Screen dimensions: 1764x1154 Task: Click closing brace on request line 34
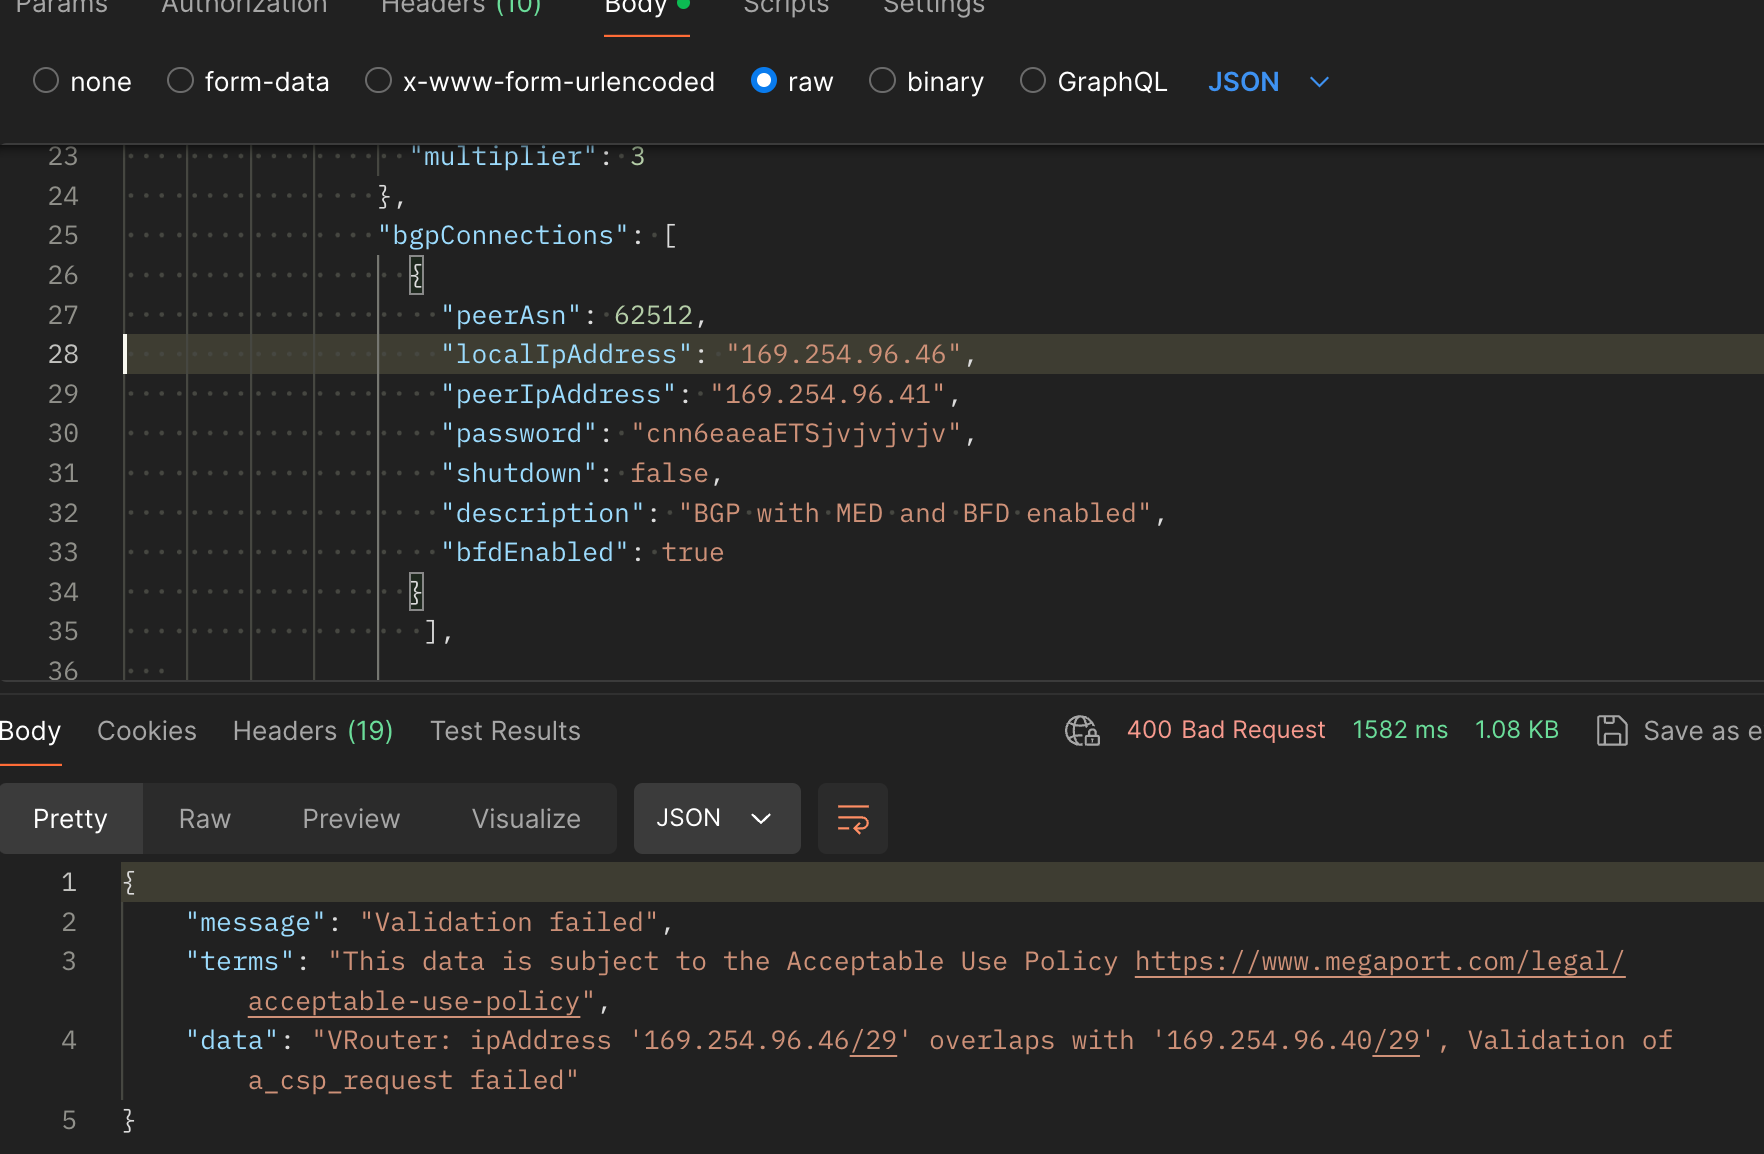(416, 592)
